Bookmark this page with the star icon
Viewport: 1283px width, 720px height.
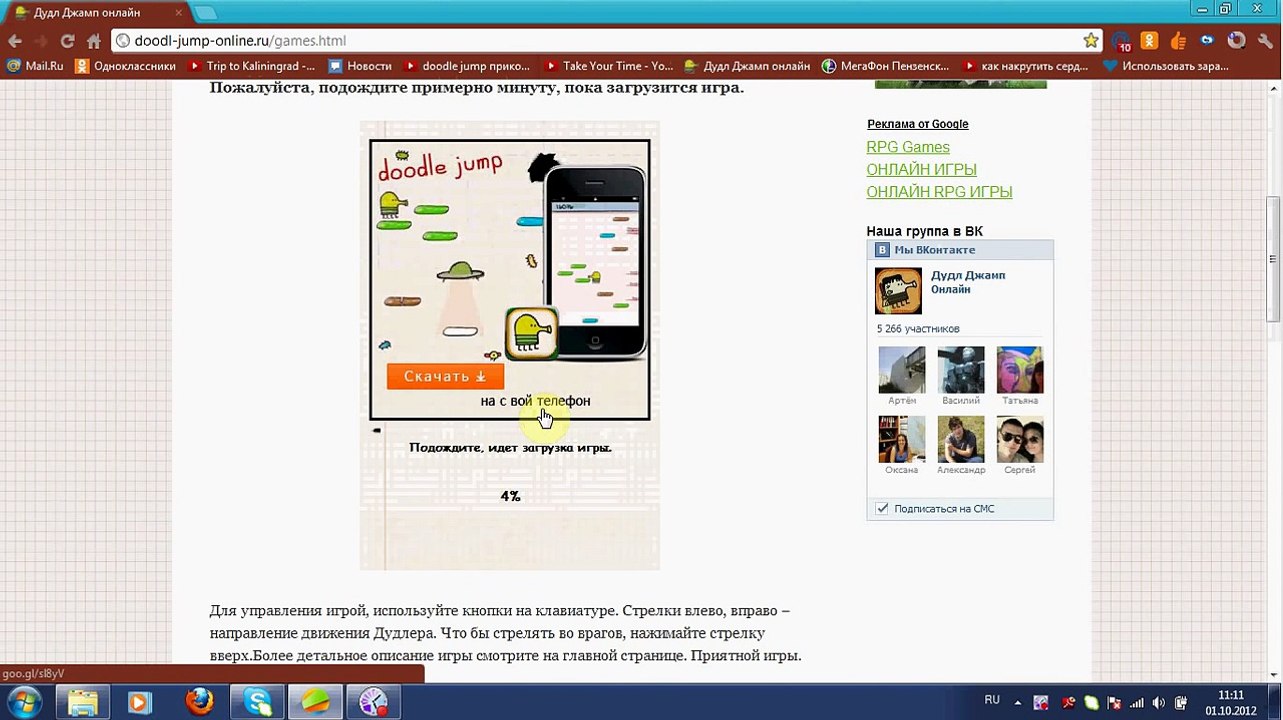tap(1090, 41)
